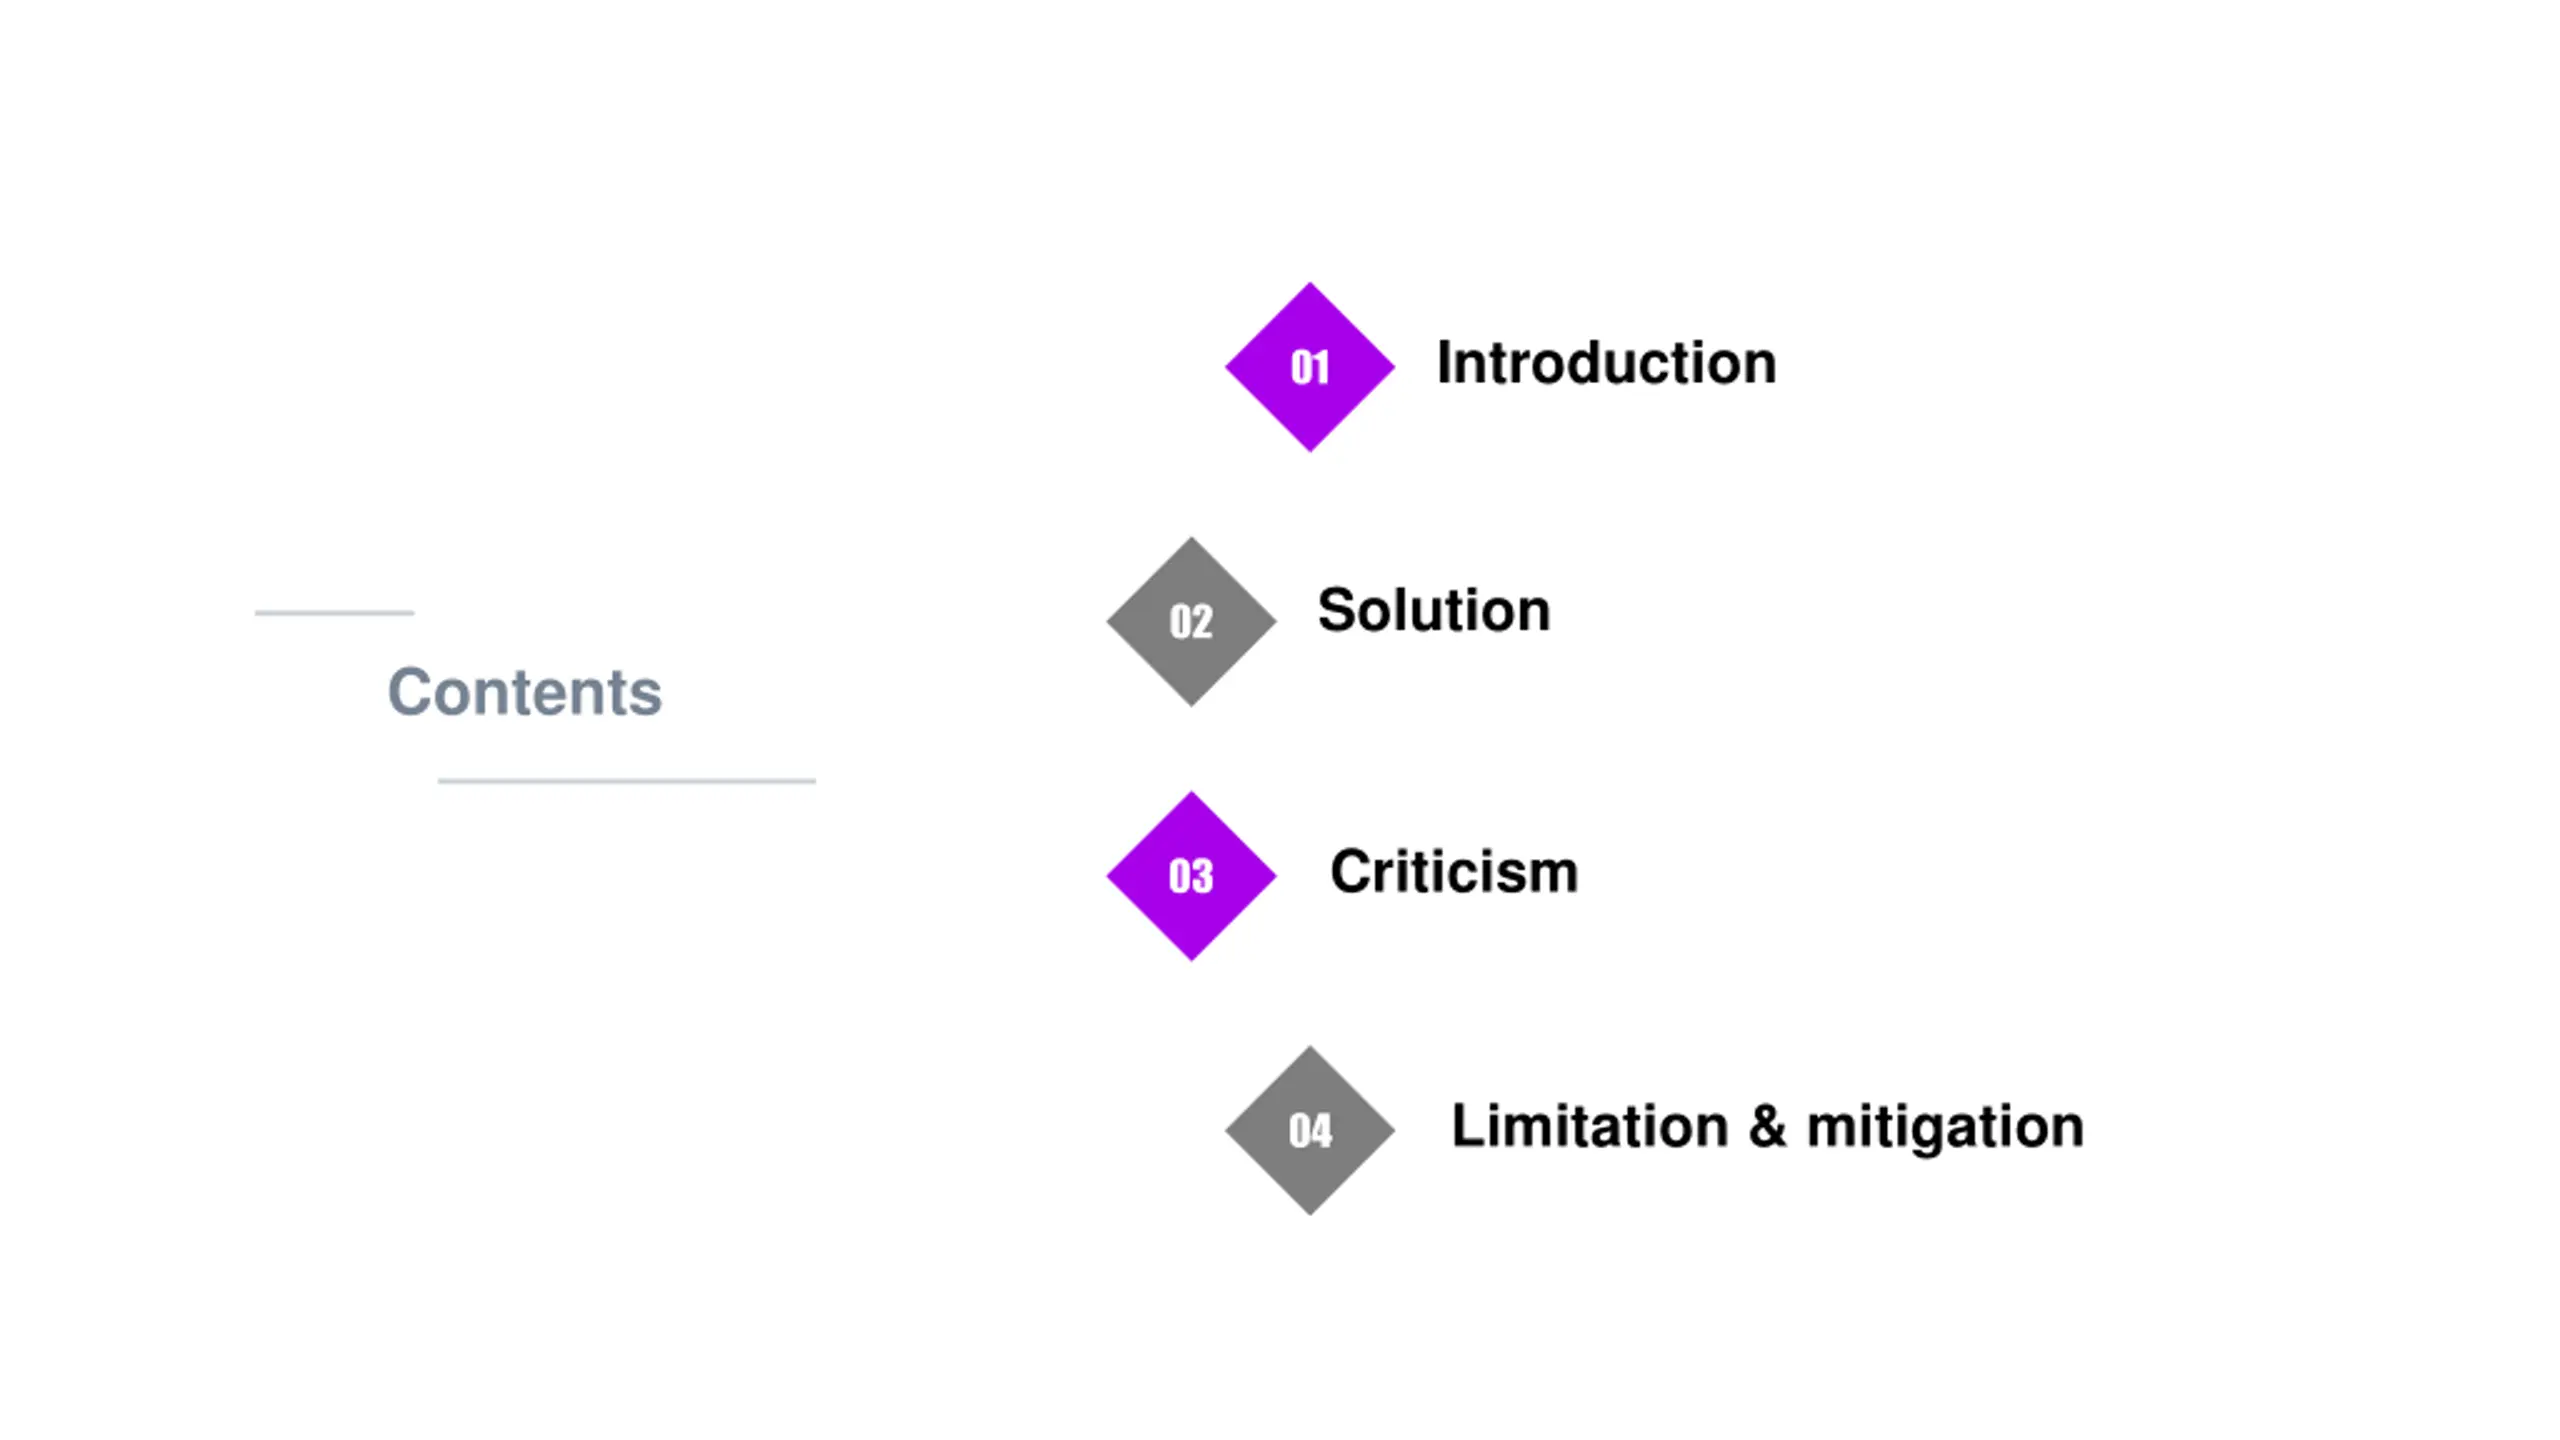Select the gray 04 diamond

[x=1310, y=1130]
